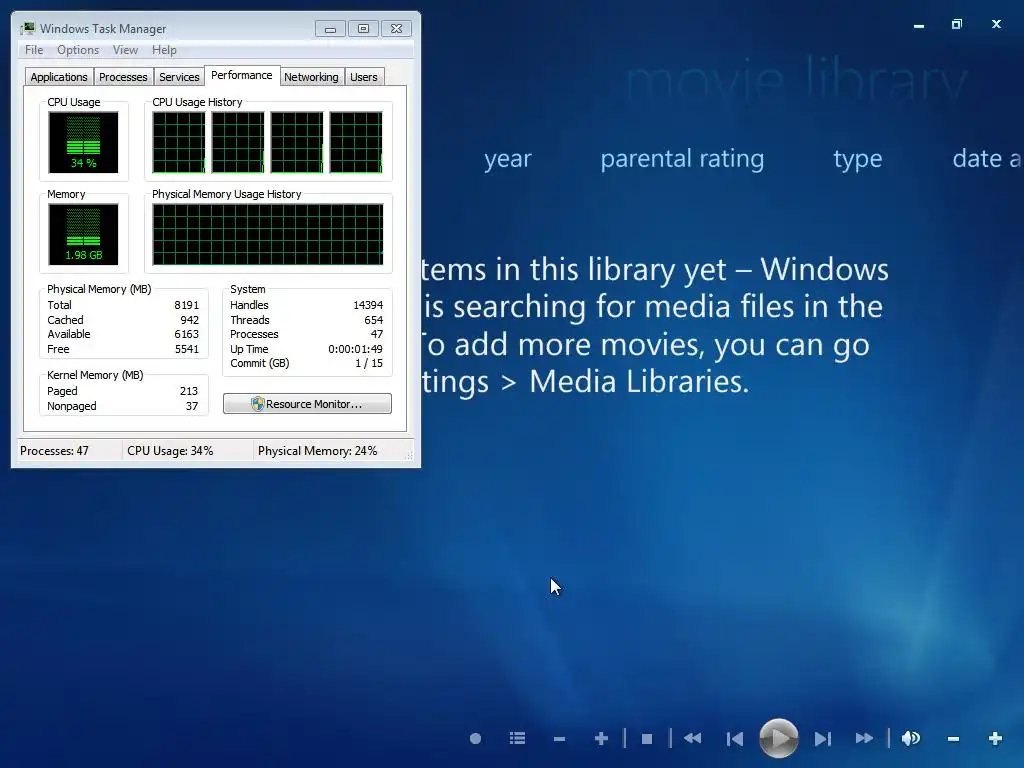Click status bar 'Processes: 47'

pos(54,451)
